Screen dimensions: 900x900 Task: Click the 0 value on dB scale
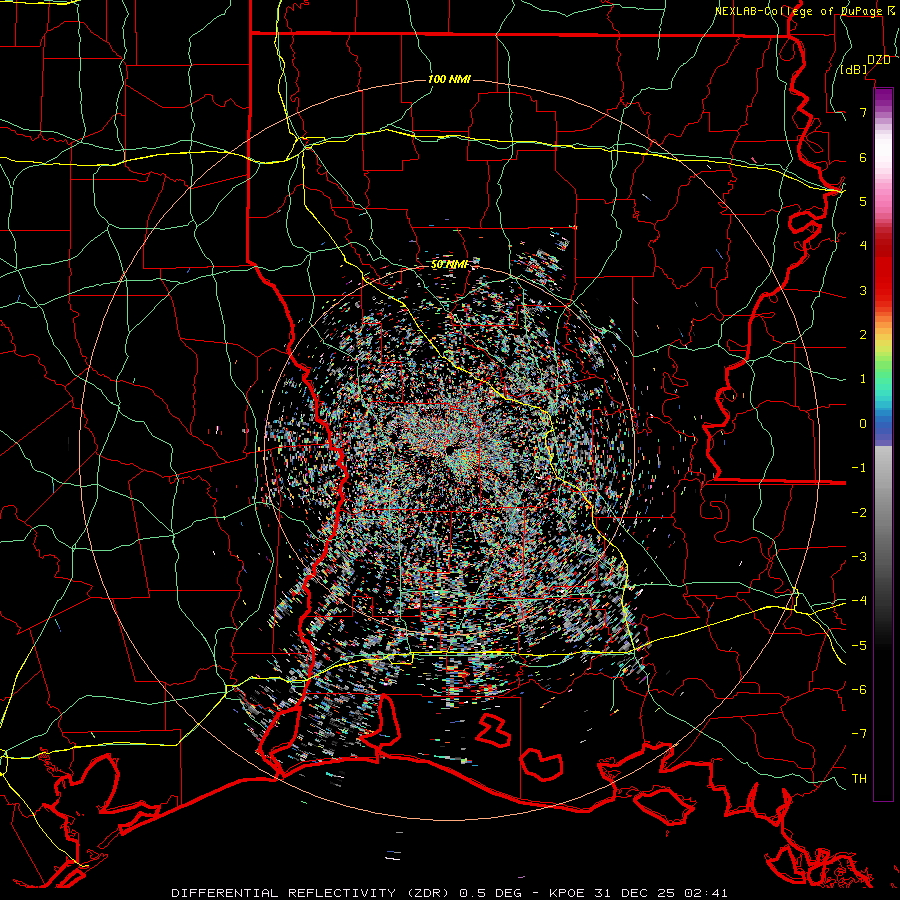point(863,424)
